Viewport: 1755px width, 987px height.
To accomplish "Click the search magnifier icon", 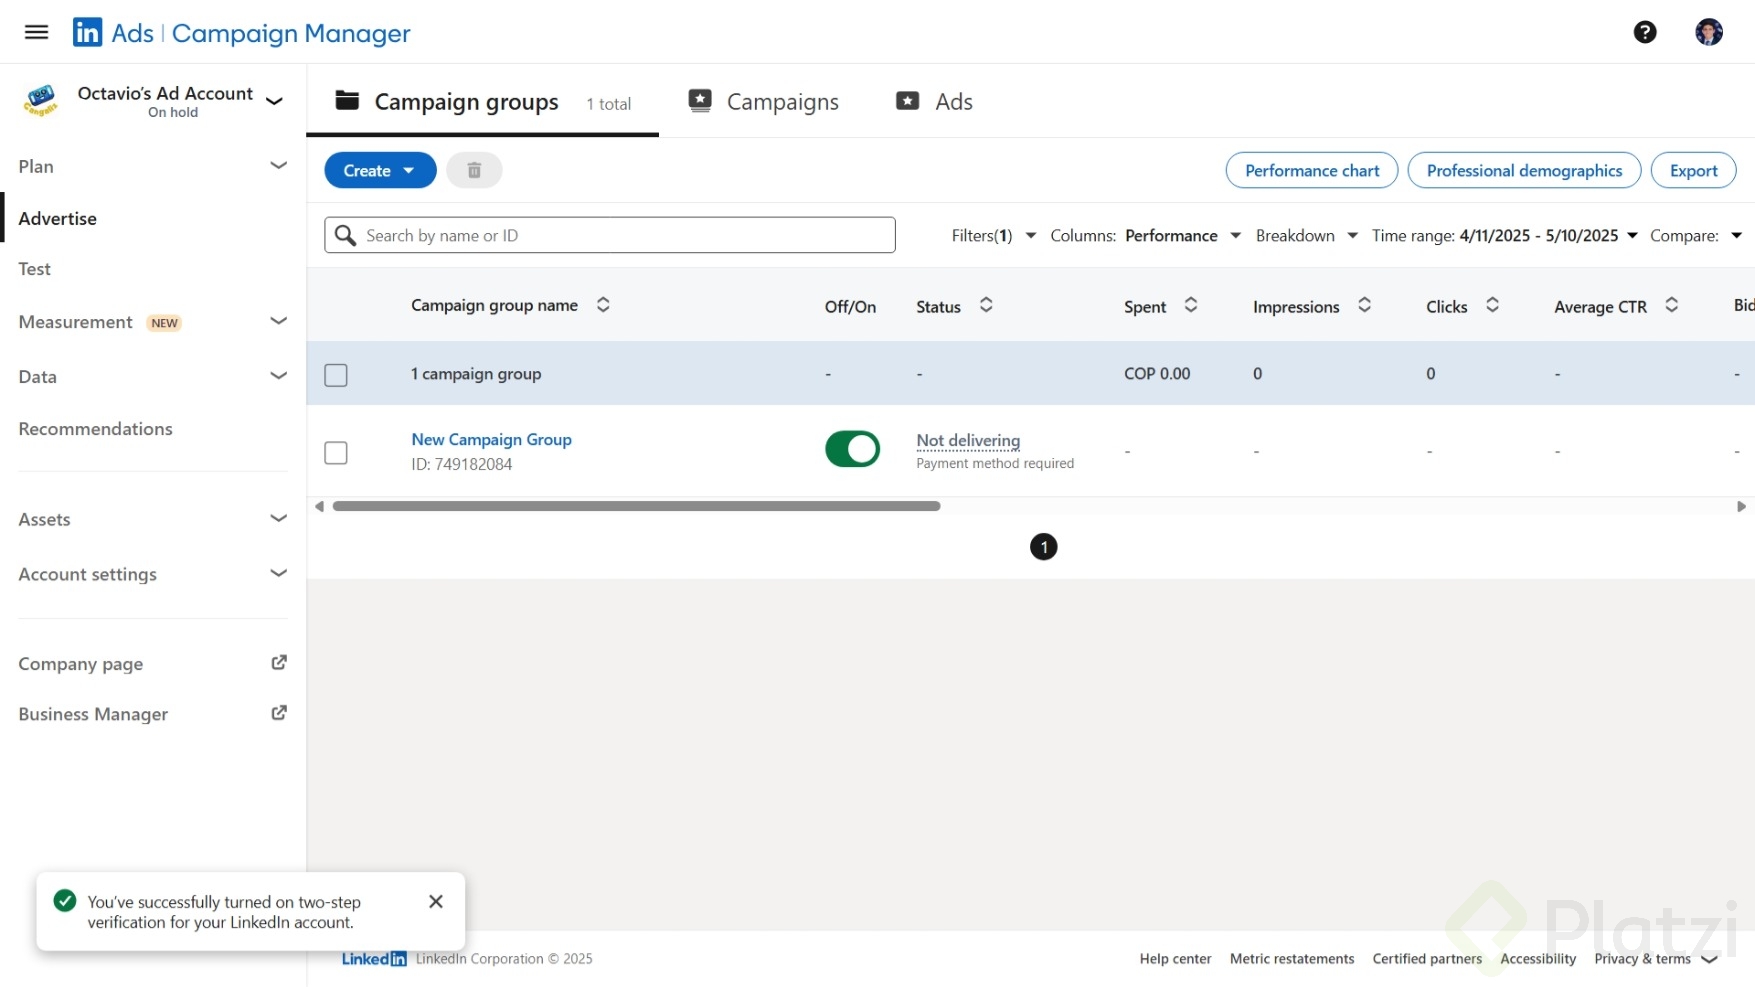I will [x=345, y=235].
